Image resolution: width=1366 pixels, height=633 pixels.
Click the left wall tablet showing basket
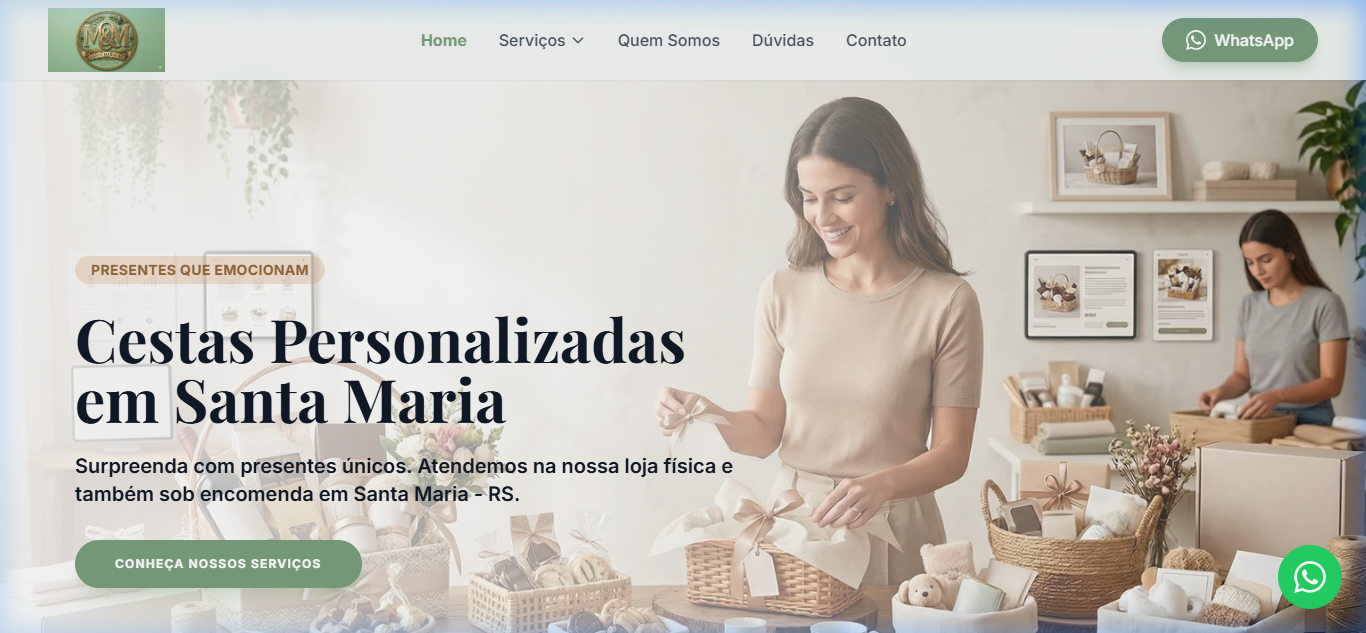click(x=1081, y=294)
